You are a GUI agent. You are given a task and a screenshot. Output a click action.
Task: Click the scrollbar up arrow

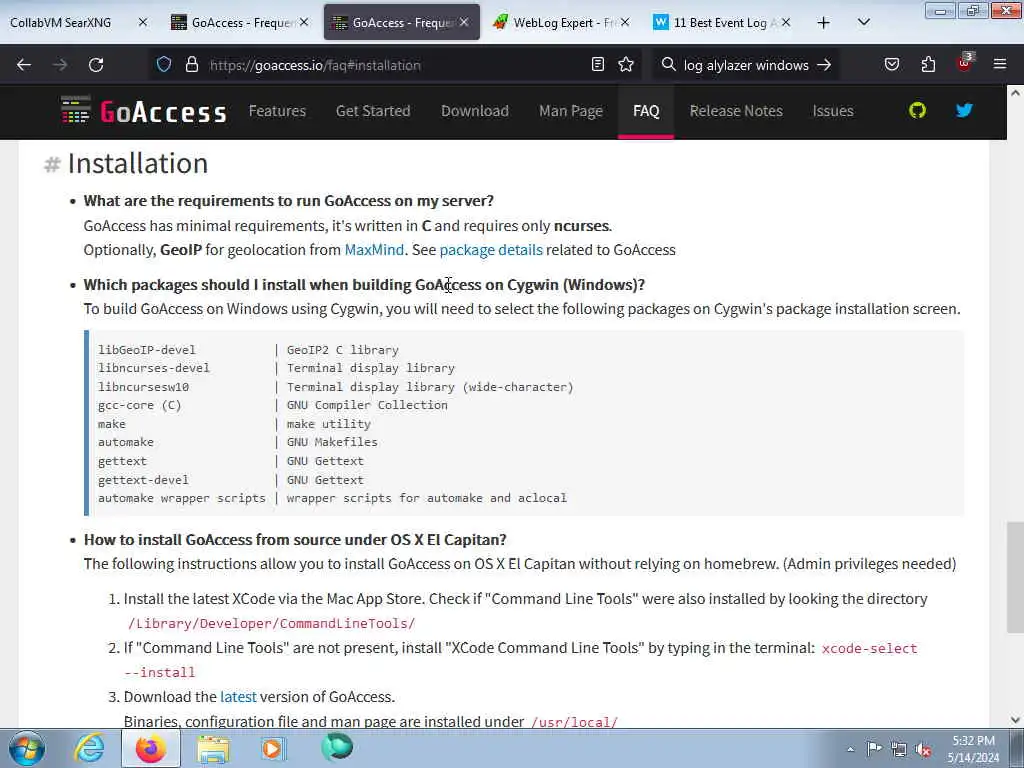point(1015,93)
